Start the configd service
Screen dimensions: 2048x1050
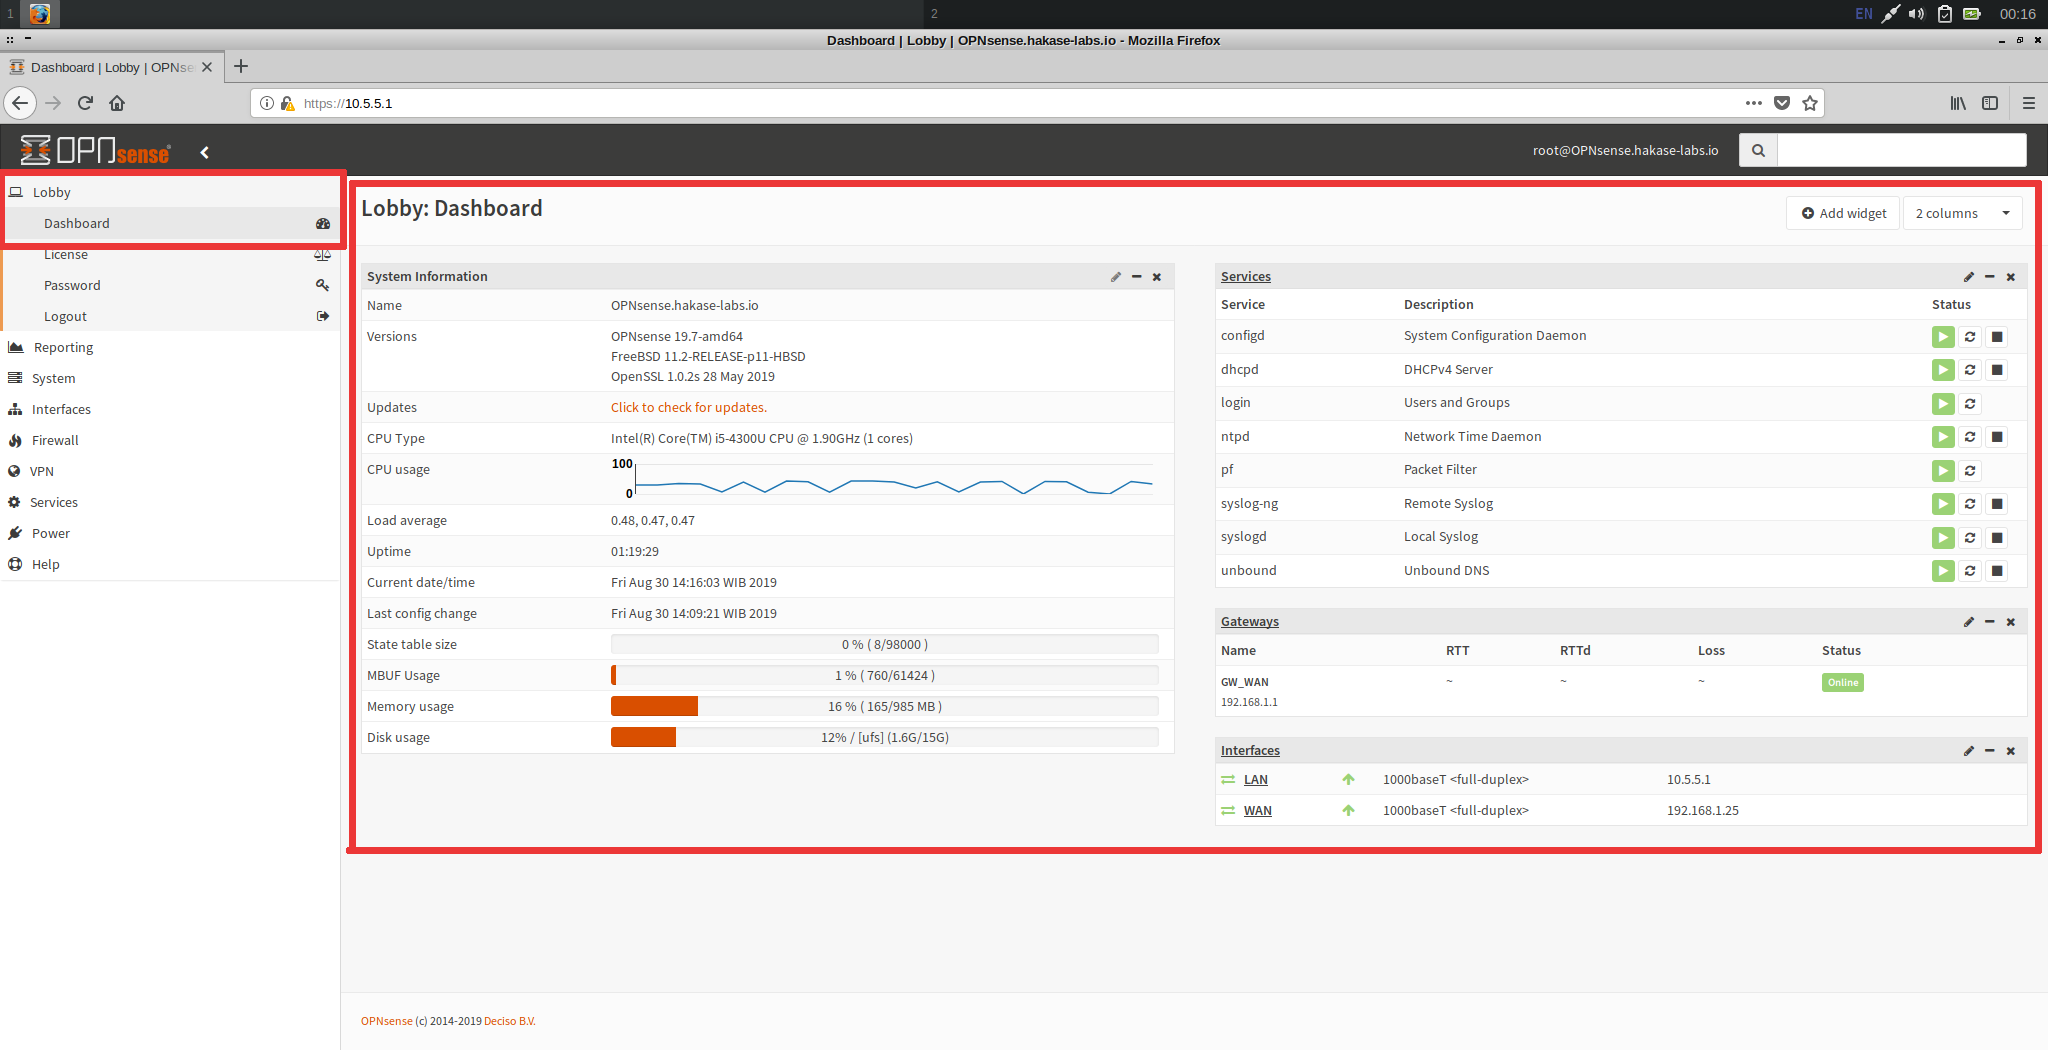(x=1942, y=337)
